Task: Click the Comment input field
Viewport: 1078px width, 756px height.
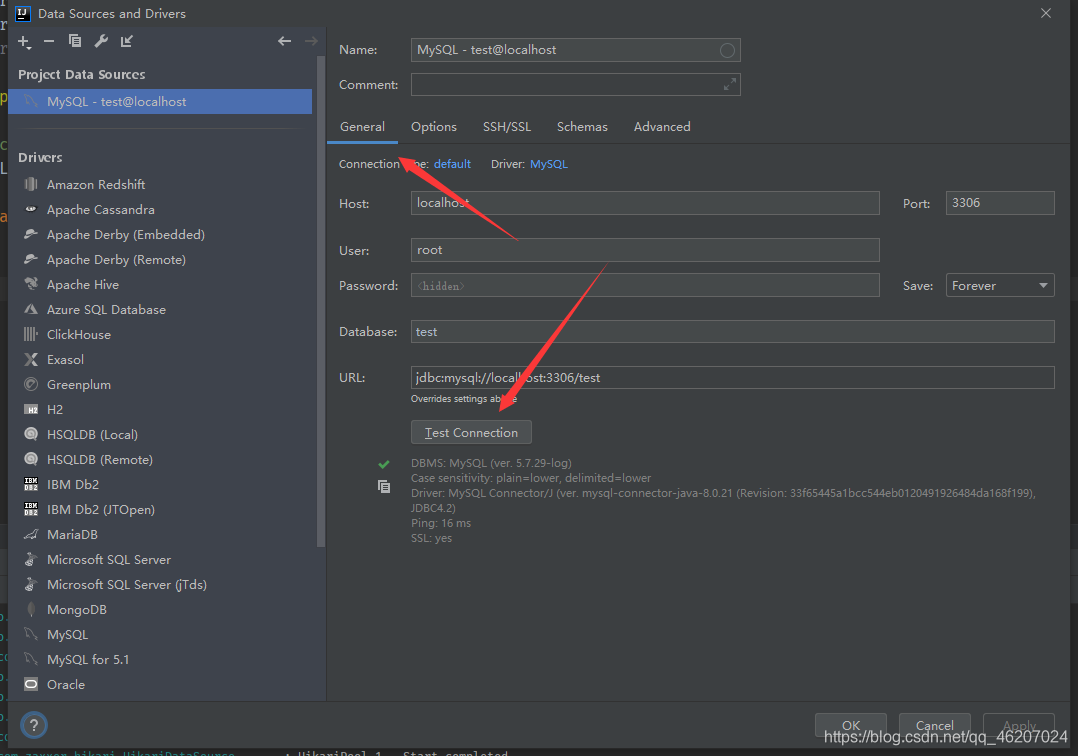Action: [575, 85]
